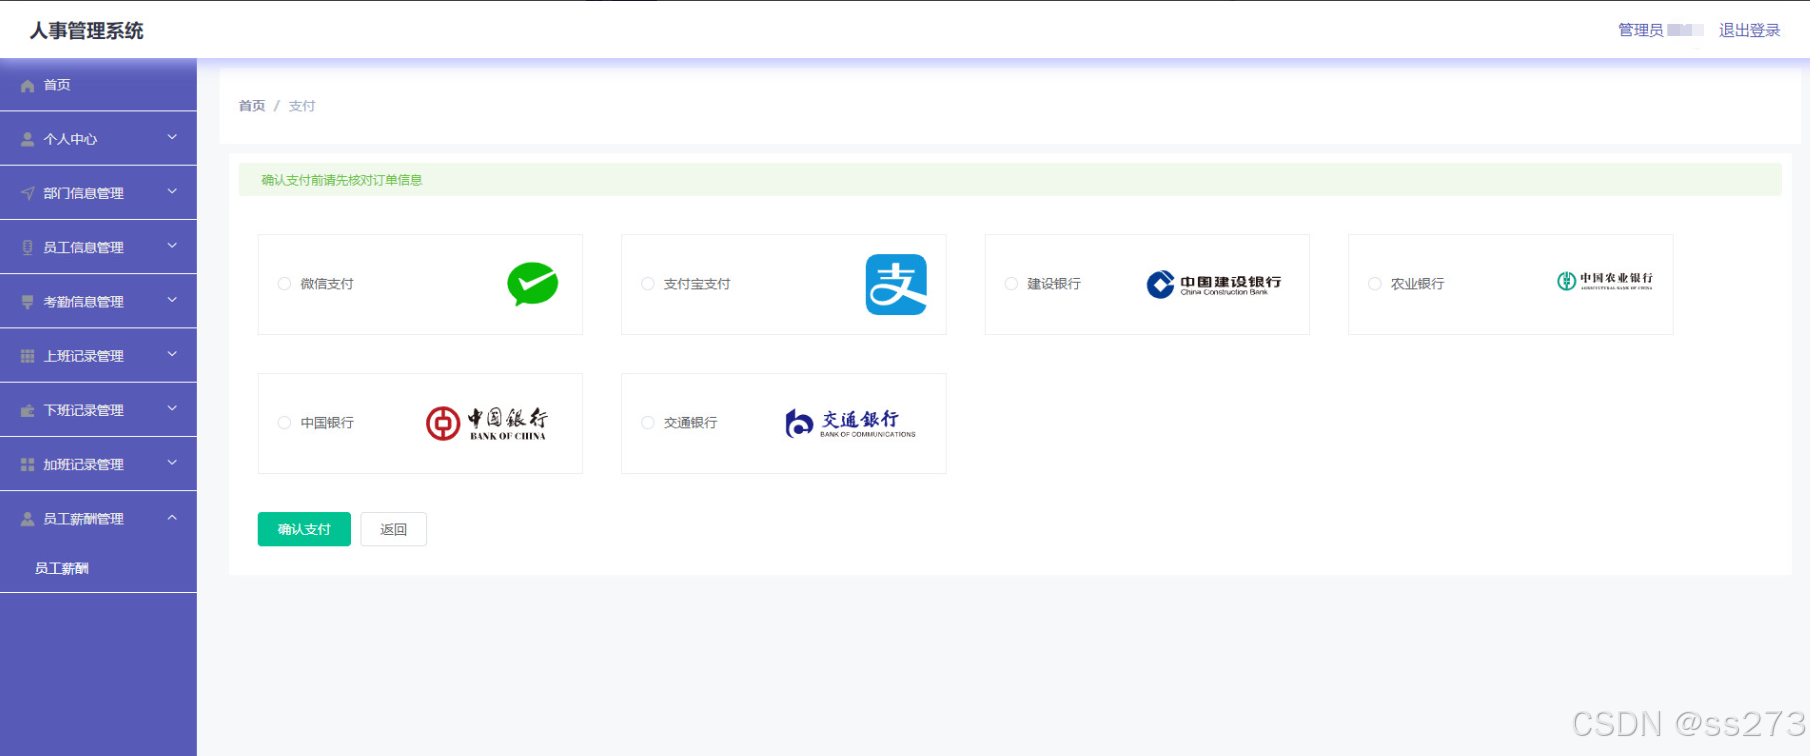Click the 支付 breadcrumb item

302,106
